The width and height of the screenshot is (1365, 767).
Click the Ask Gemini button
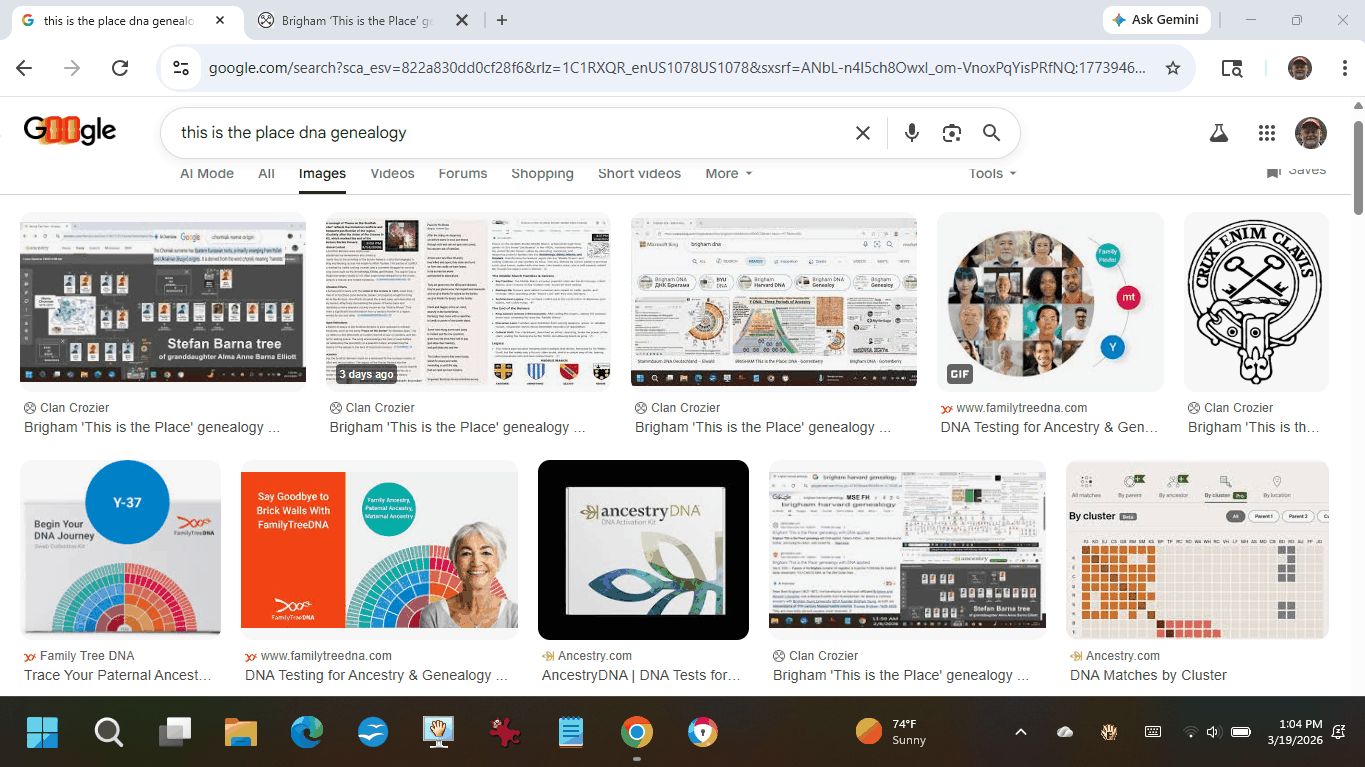pos(1157,20)
